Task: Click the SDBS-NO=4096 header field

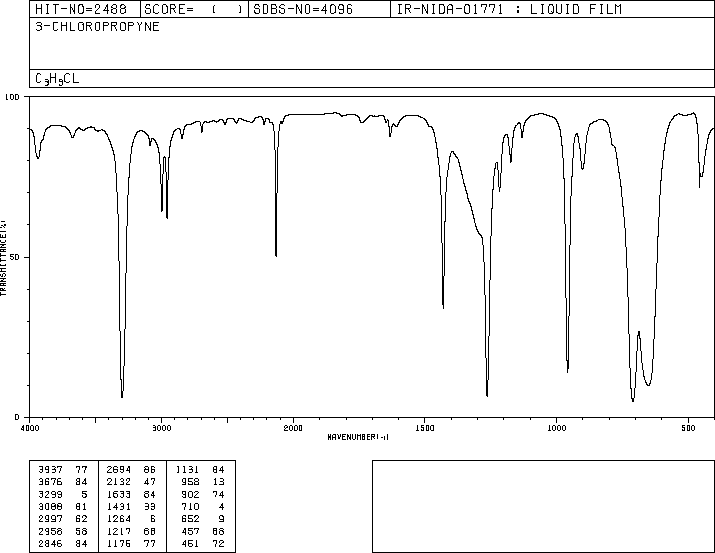Action: (x=319, y=9)
